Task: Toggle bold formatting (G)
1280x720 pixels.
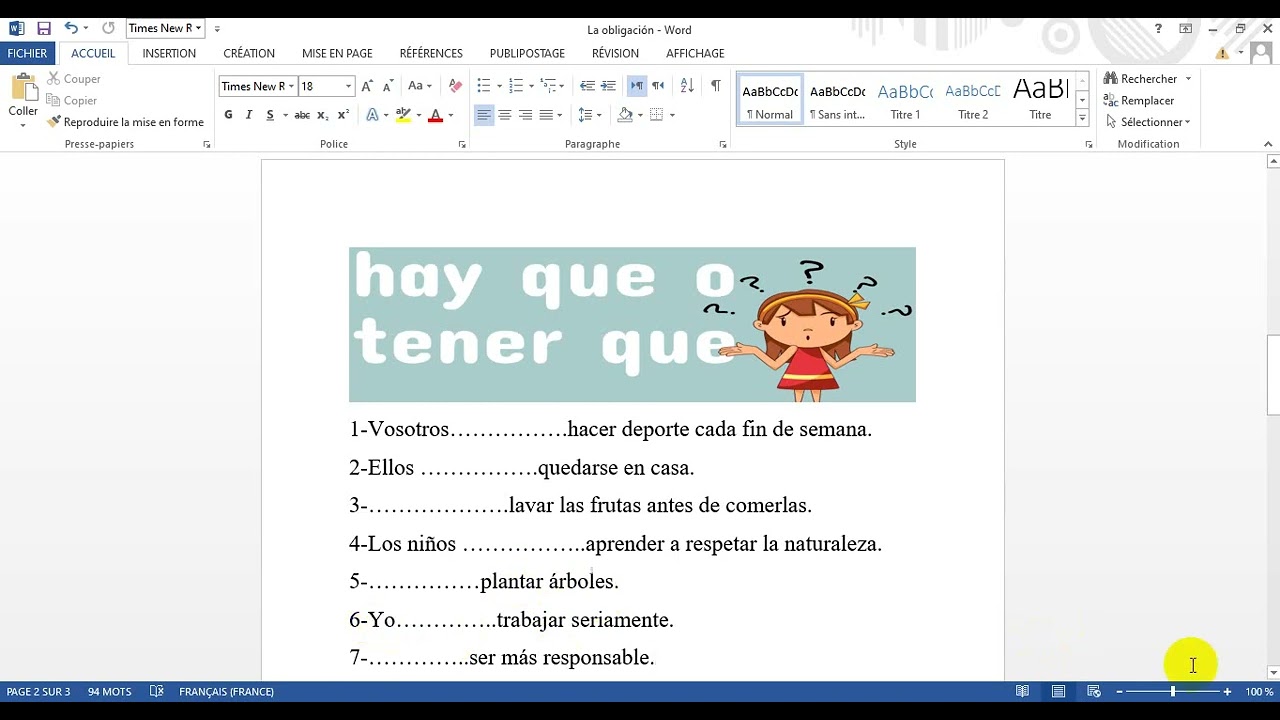Action: click(228, 115)
